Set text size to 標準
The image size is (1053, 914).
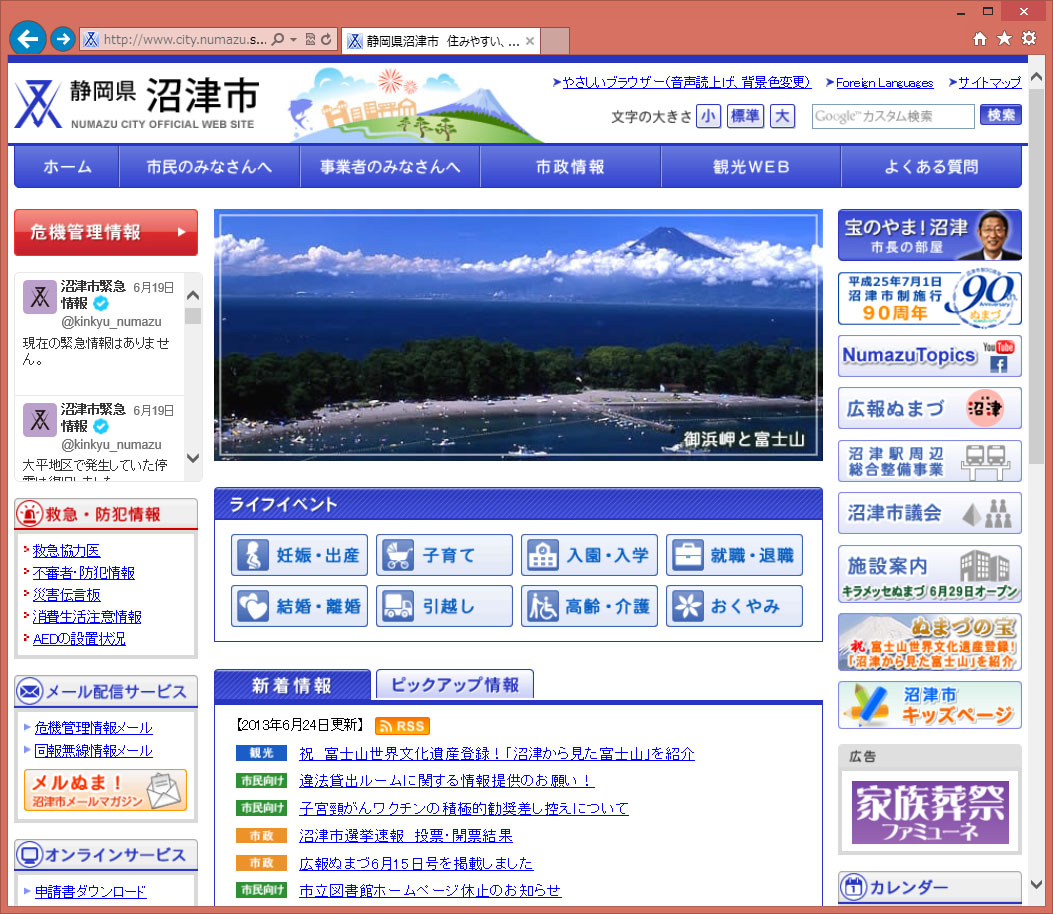(745, 116)
